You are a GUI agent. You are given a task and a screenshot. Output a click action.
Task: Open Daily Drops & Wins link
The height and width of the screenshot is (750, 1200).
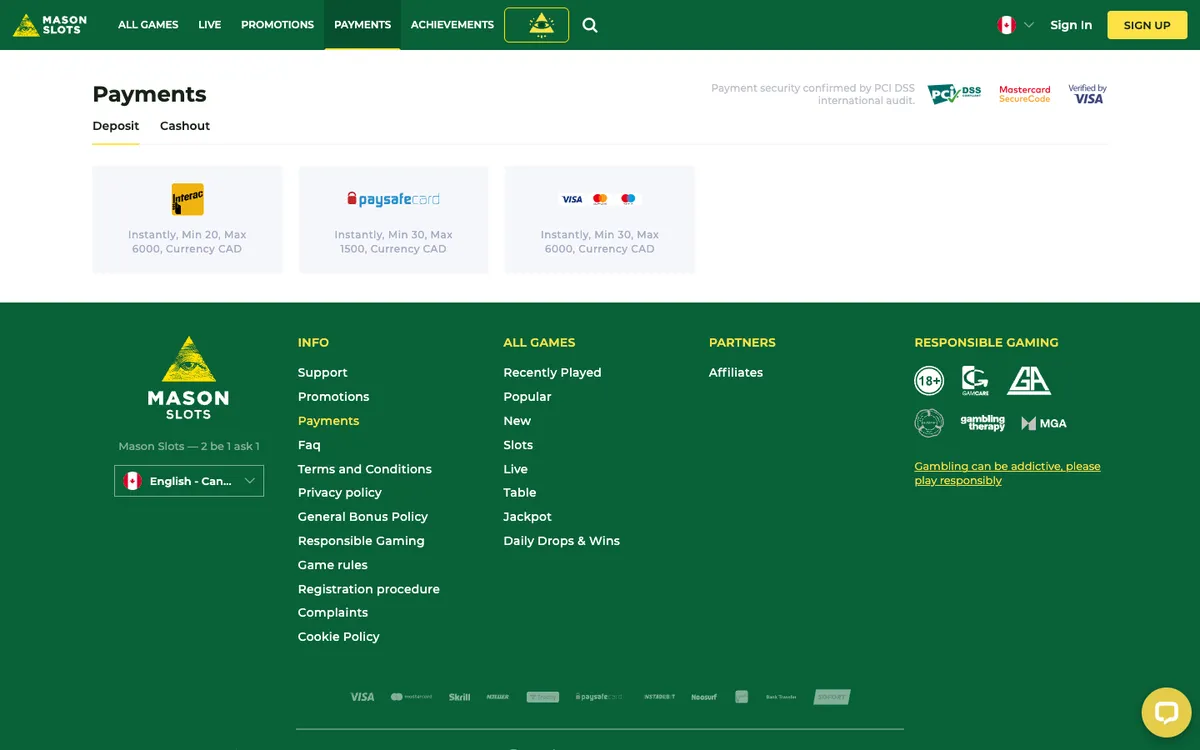tap(561, 541)
